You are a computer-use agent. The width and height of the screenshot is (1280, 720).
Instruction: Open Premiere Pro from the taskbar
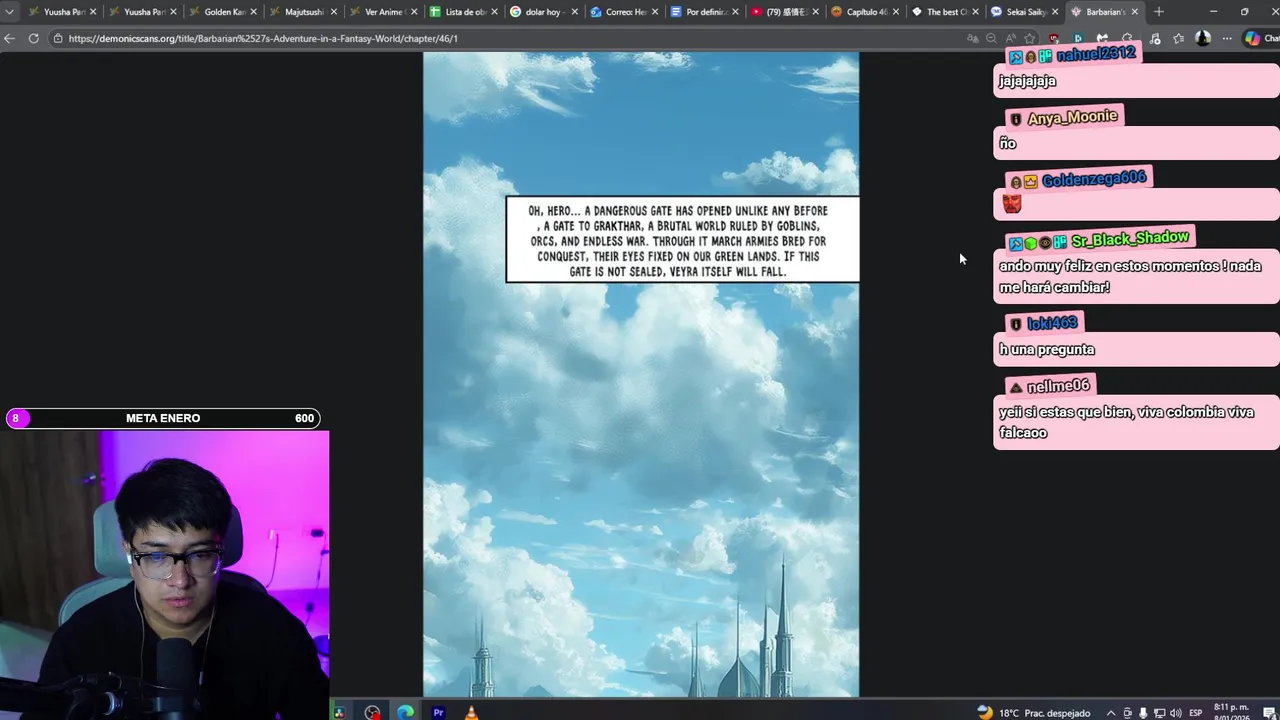click(x=438, y=713)
